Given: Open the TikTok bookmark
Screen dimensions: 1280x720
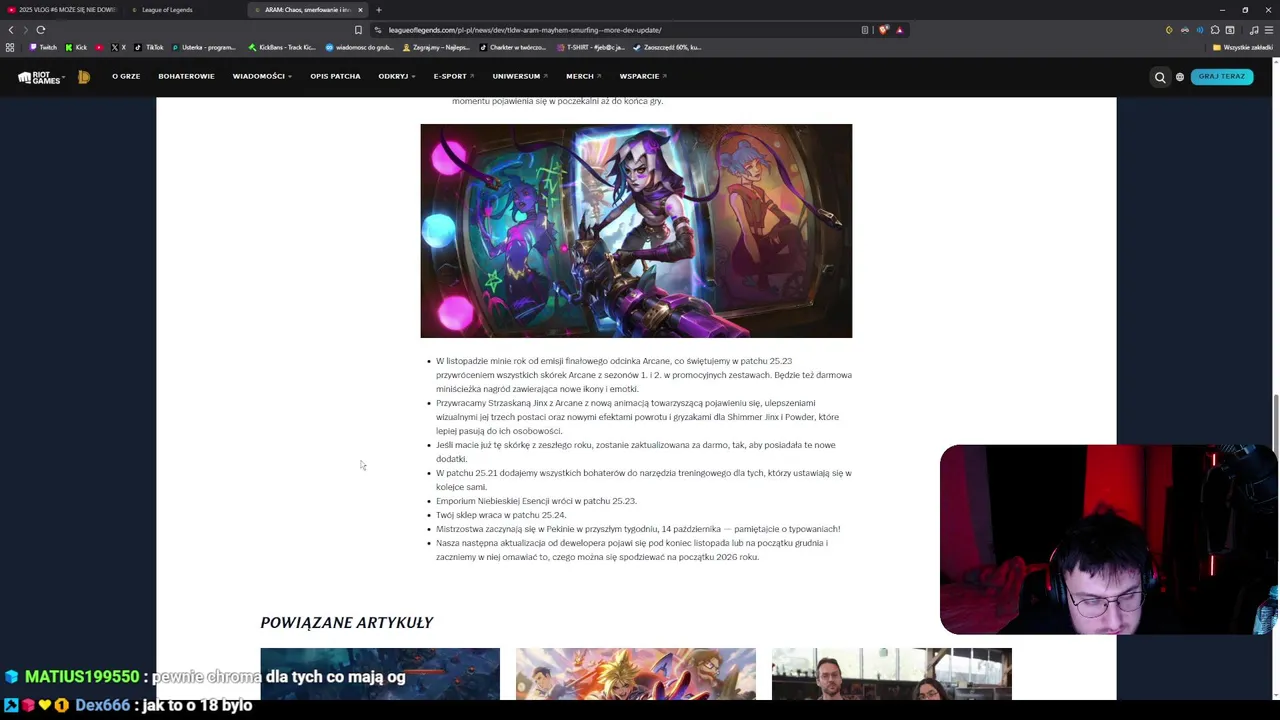Looking at the screenshot, I should 150,47.
